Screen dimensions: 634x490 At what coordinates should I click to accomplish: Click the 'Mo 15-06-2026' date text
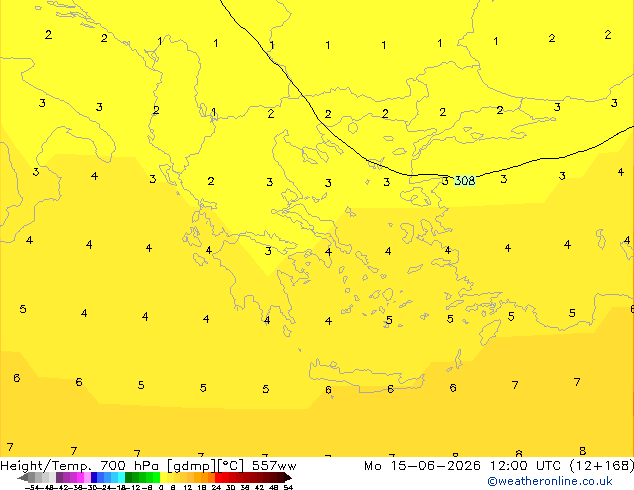[422, 466]
